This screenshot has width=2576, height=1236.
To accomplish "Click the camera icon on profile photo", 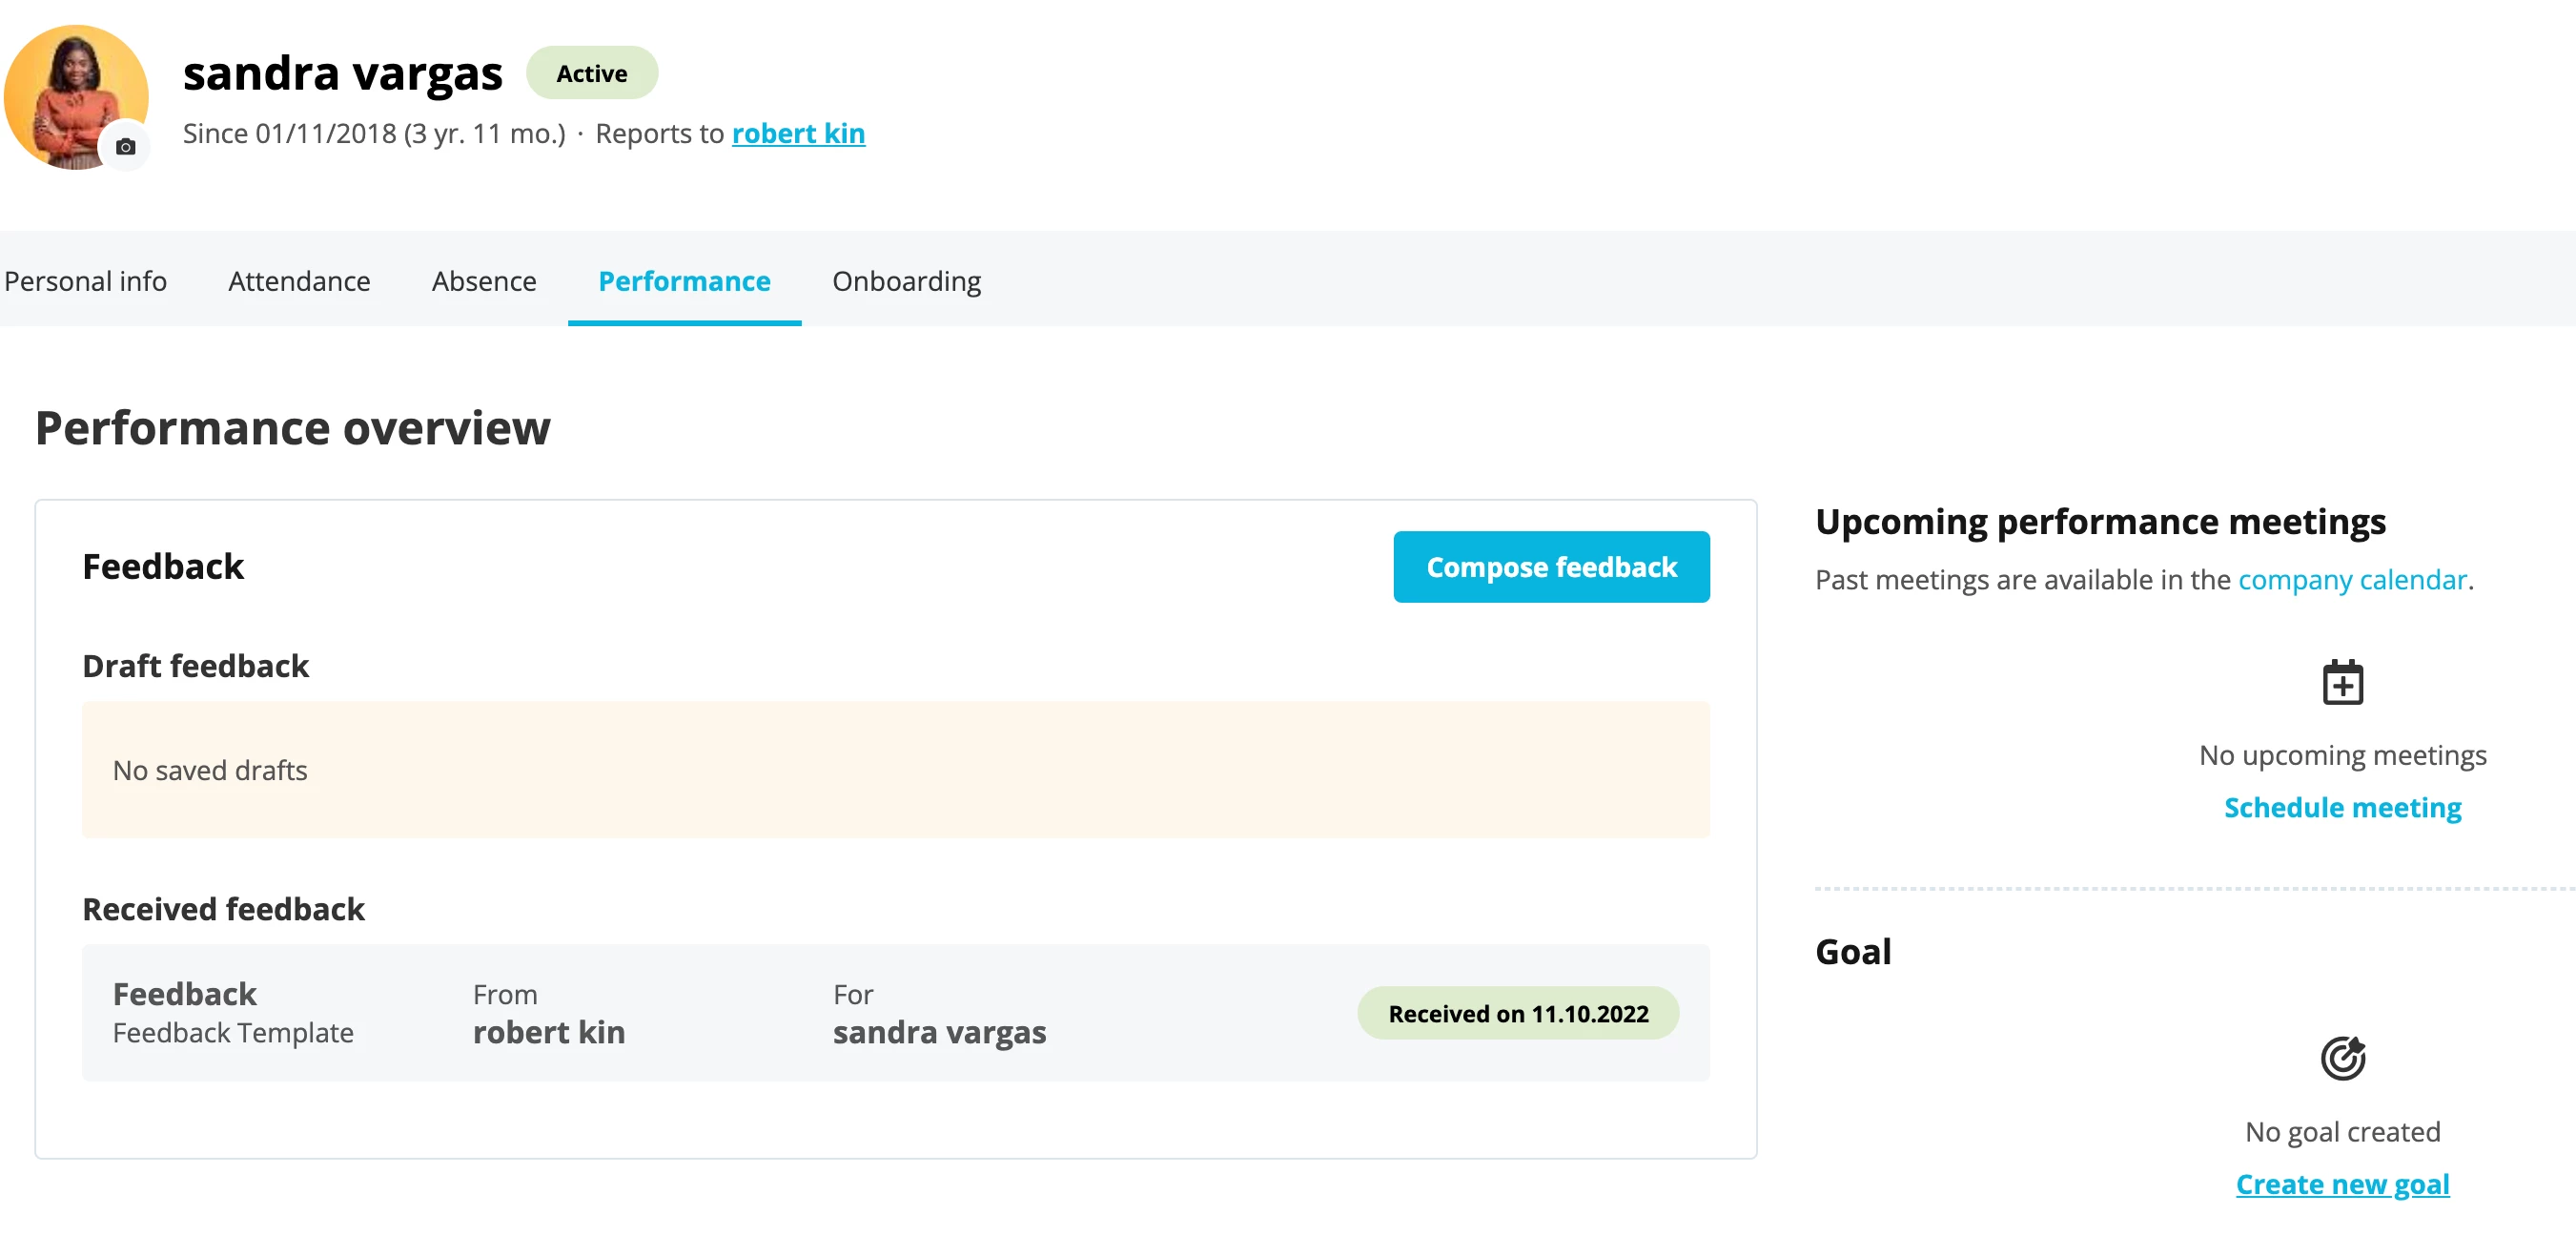I will click(125, 147).
